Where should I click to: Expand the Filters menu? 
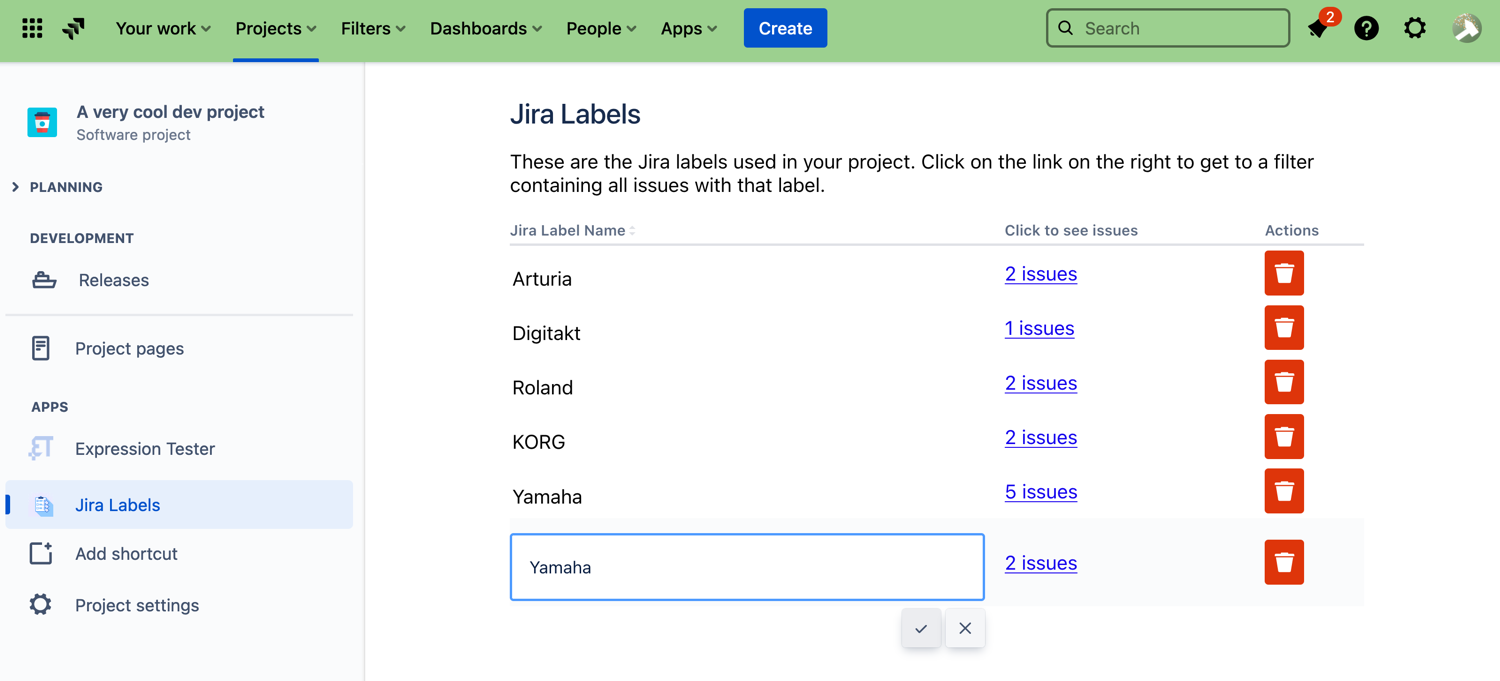pyautogui.click(x=373, y=28)
